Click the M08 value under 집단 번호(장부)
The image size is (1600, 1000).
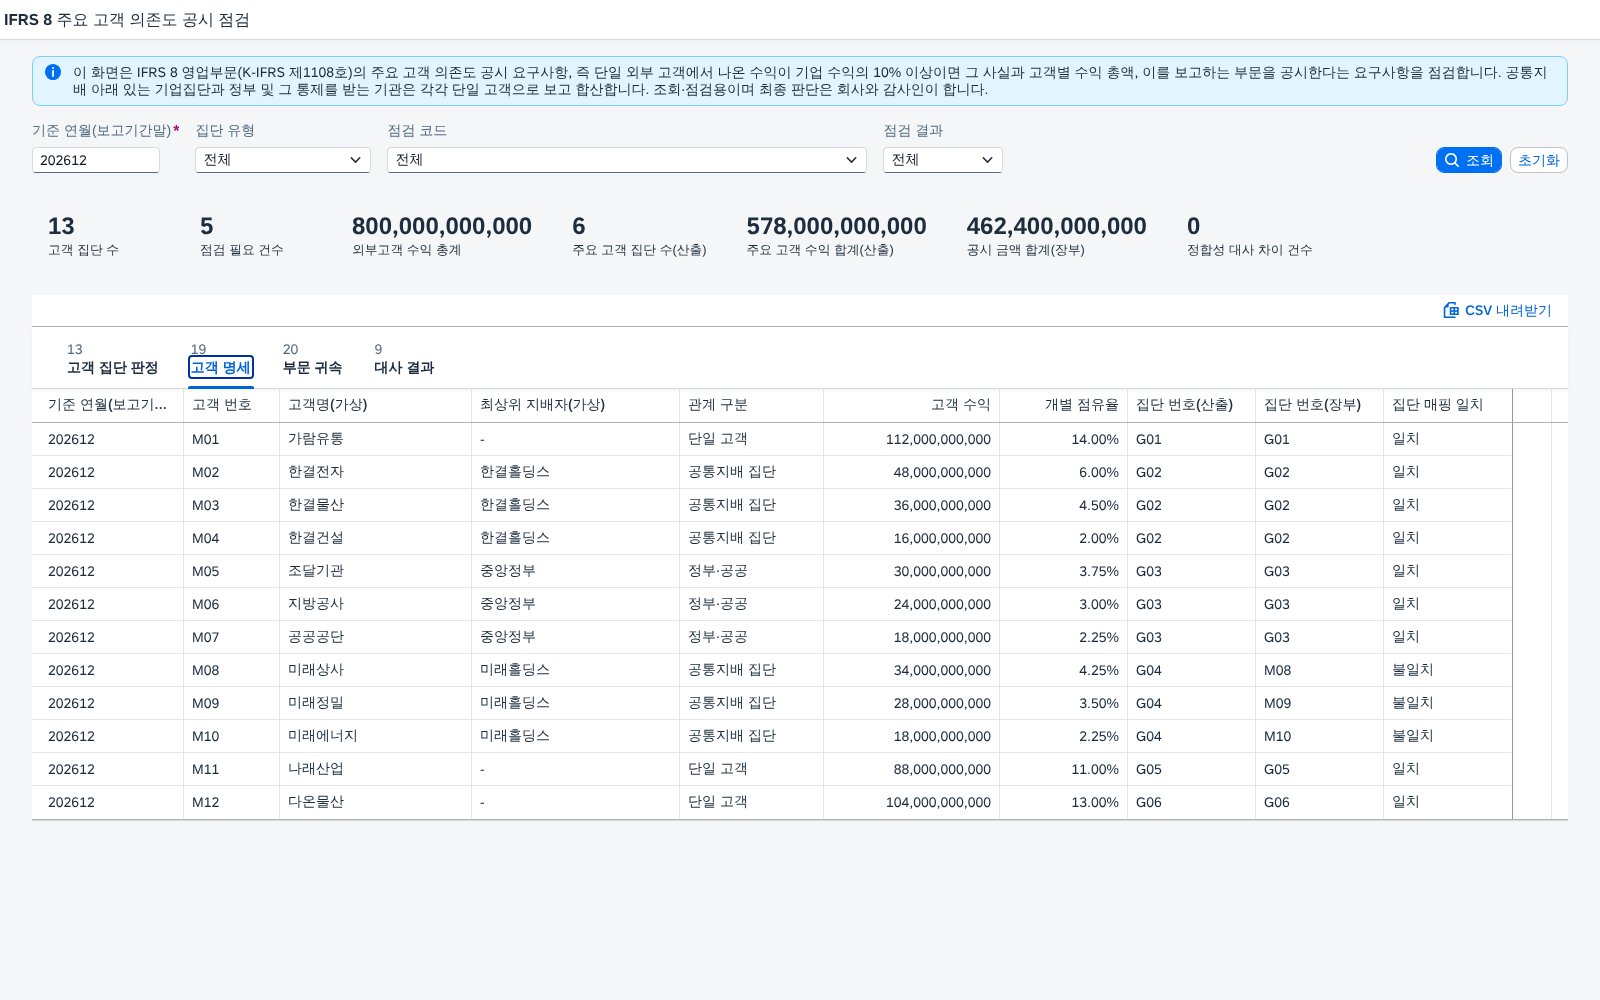point(1277,670)
